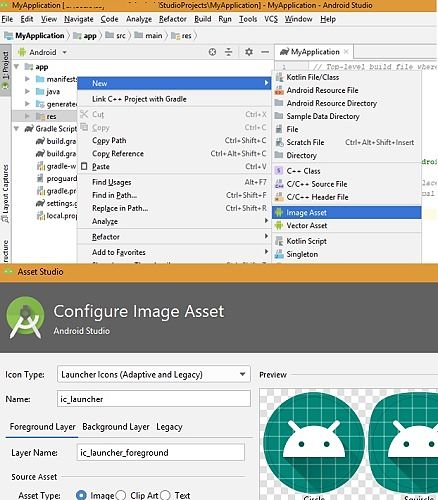438x500 pixels.
Task: Select local.properties file in tree
Action: pyautogui.click(x=57, y=216)
